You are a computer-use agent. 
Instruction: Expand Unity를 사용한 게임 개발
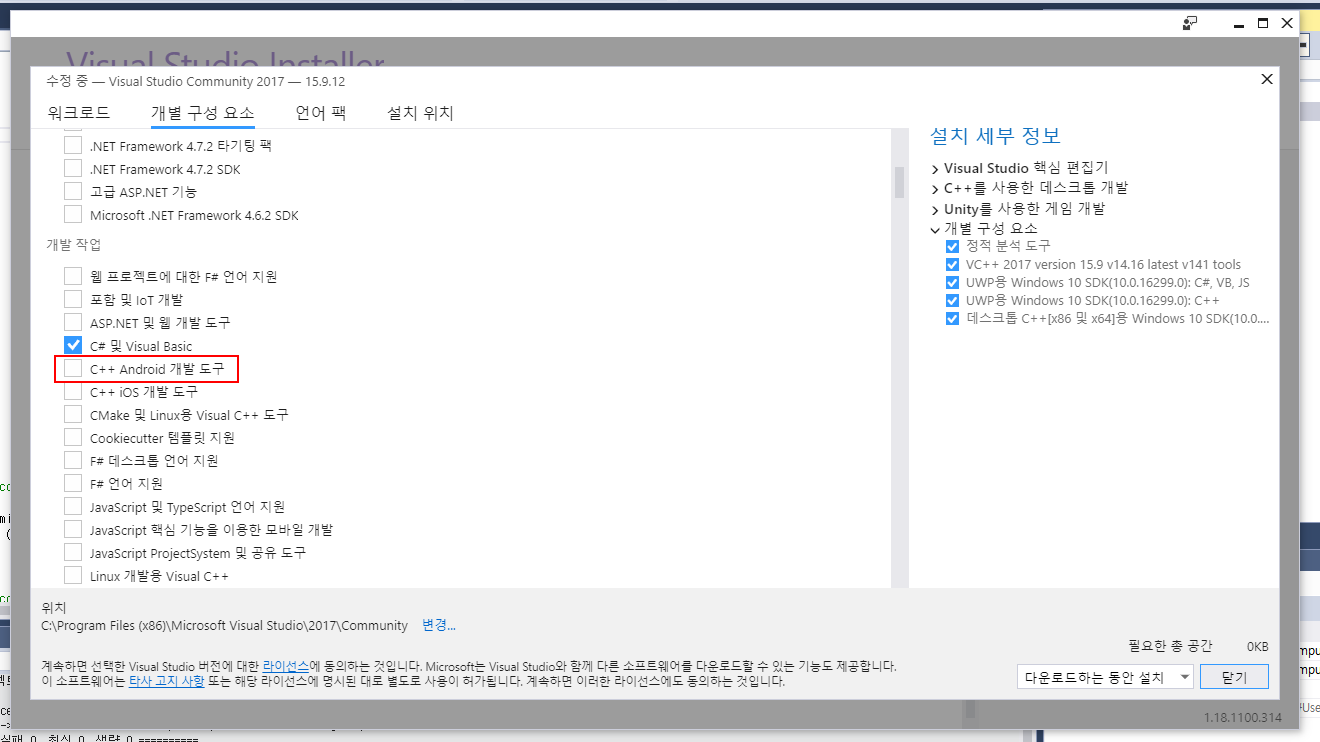(935, 210)
